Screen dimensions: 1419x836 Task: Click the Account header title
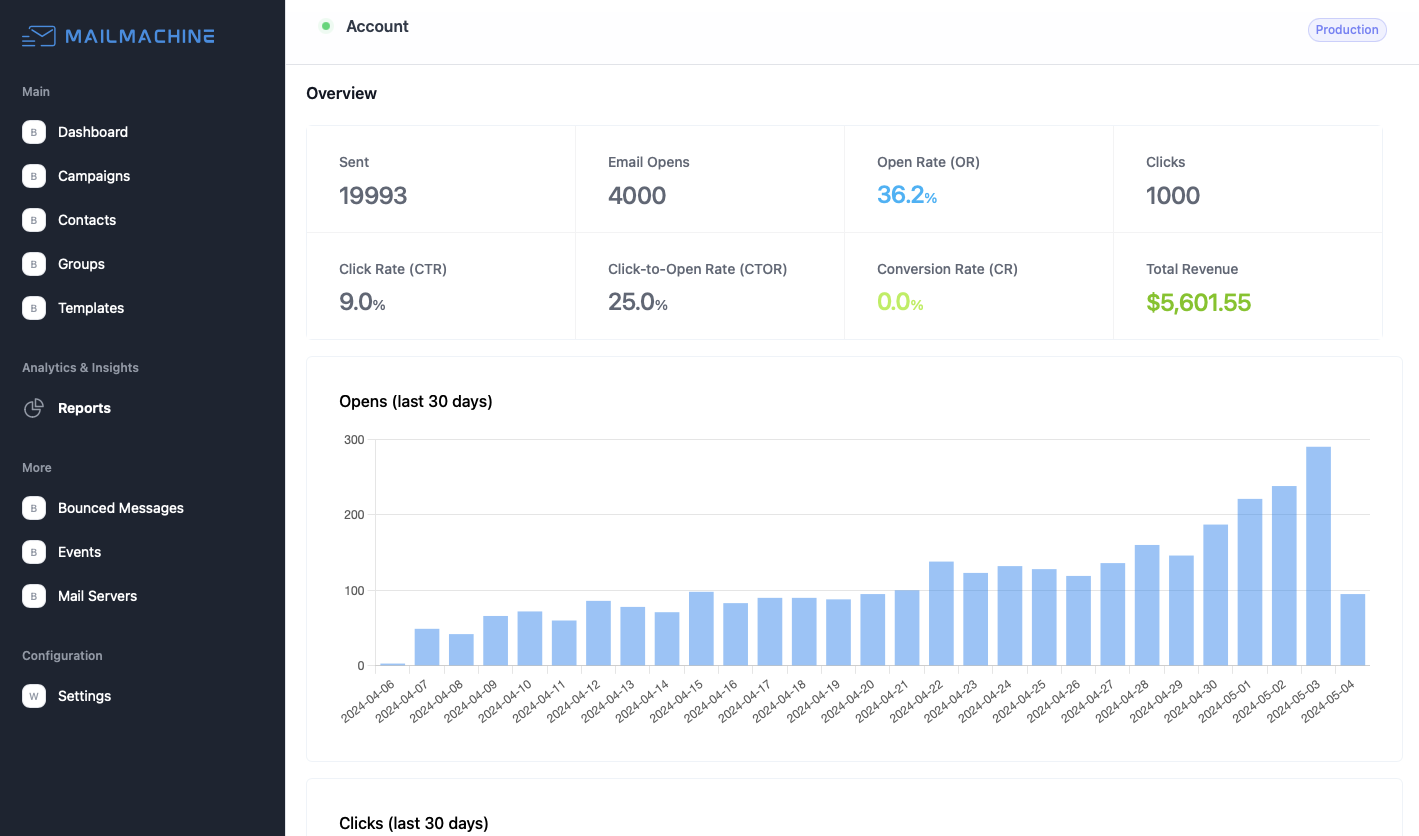(377, 27)
